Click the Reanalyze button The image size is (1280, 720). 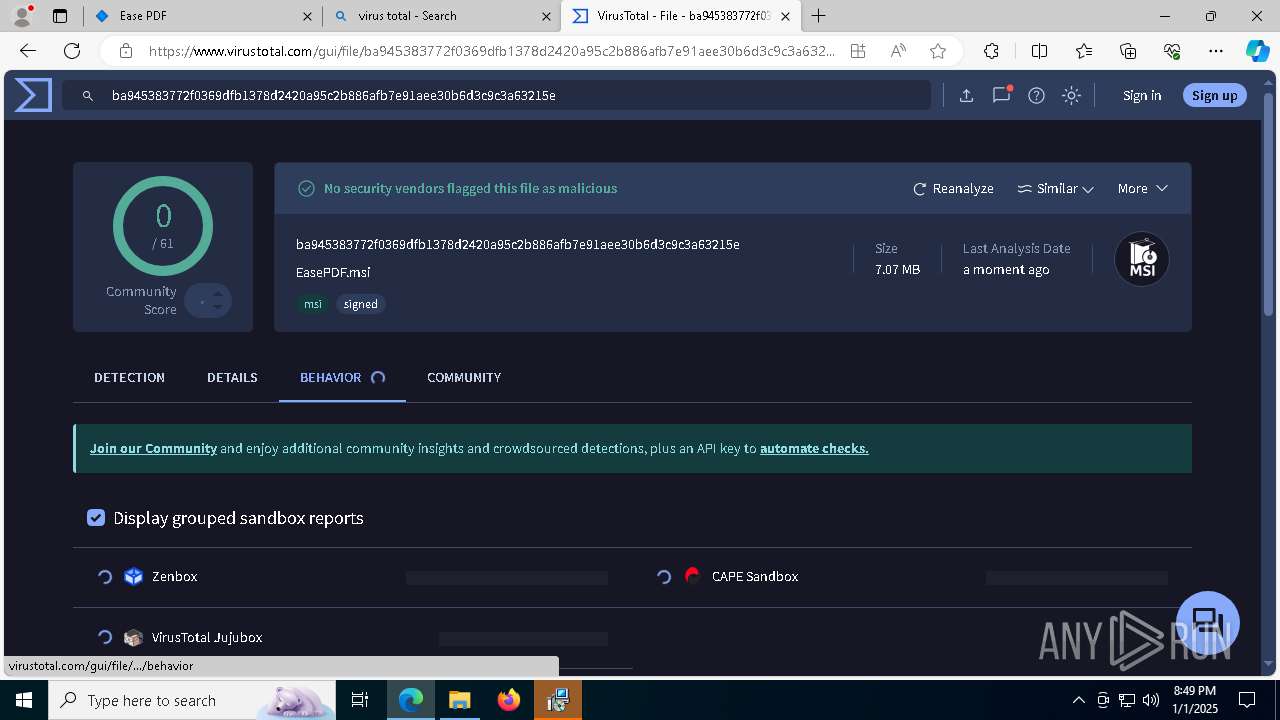click(953, 188)
